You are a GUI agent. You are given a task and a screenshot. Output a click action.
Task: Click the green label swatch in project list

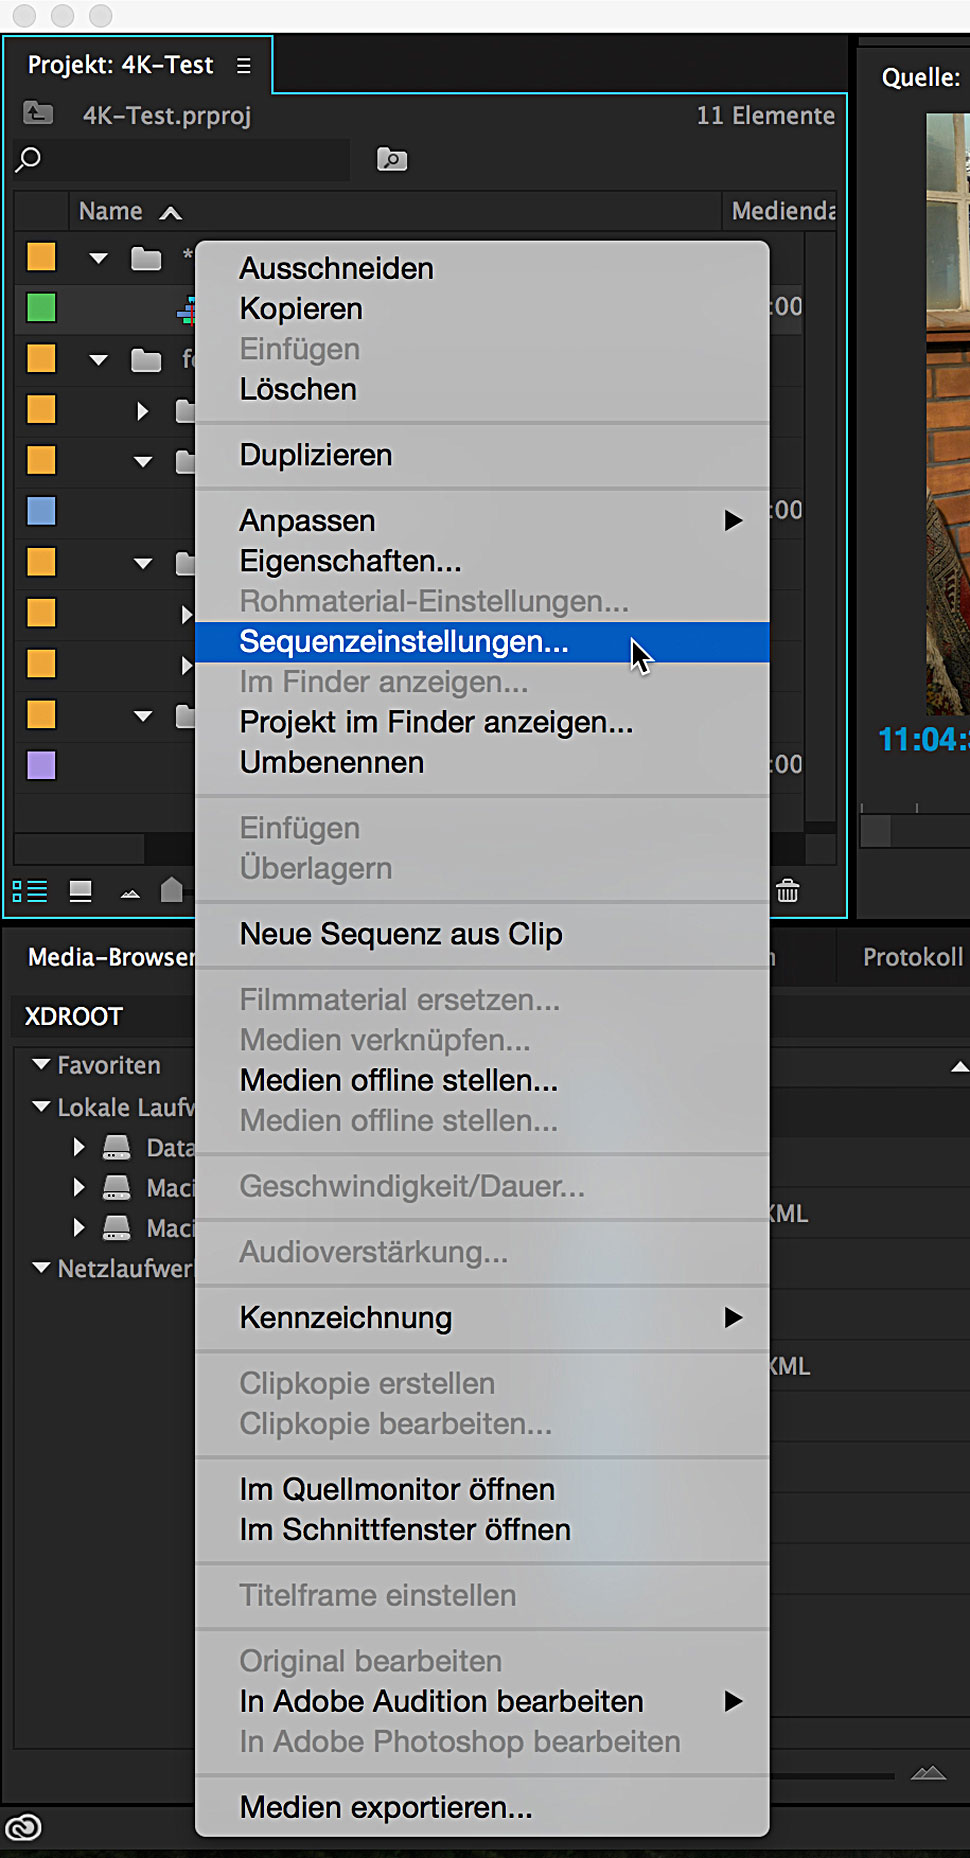[41, 308]
